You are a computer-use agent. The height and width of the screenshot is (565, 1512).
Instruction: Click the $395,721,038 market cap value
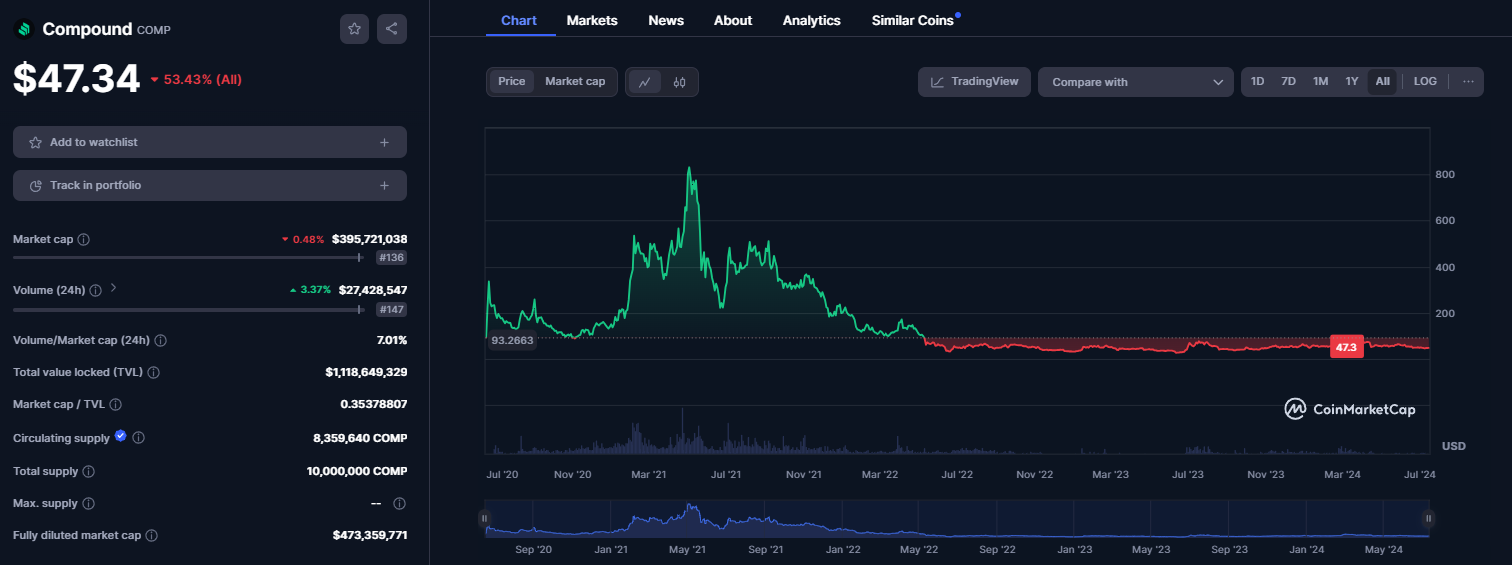pos(369,240)
